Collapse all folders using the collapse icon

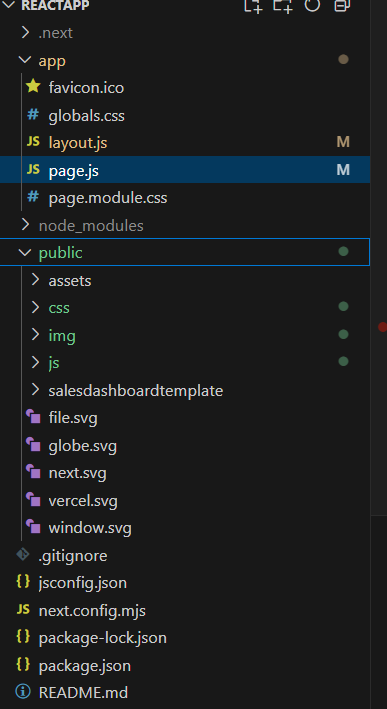pos(342,5)
